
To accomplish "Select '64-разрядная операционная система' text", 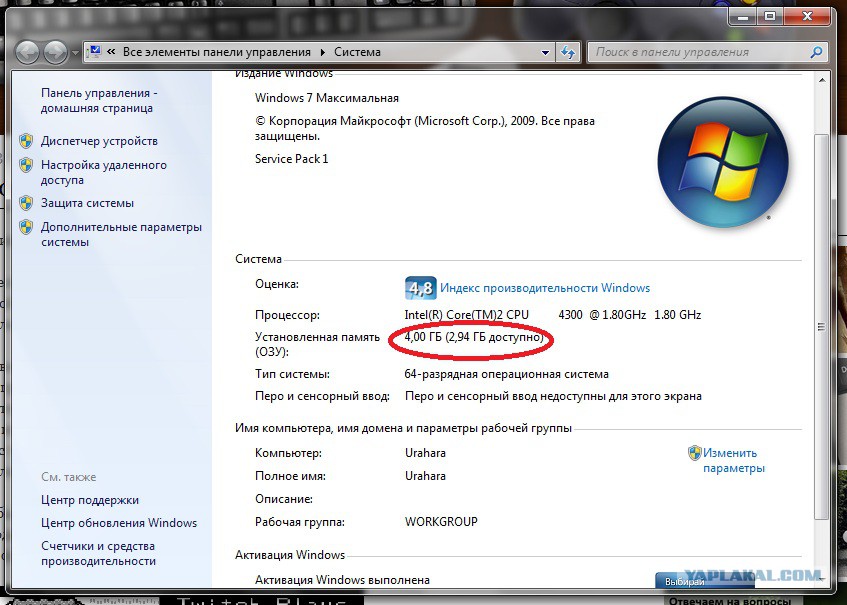I will (x=507, y=374).
